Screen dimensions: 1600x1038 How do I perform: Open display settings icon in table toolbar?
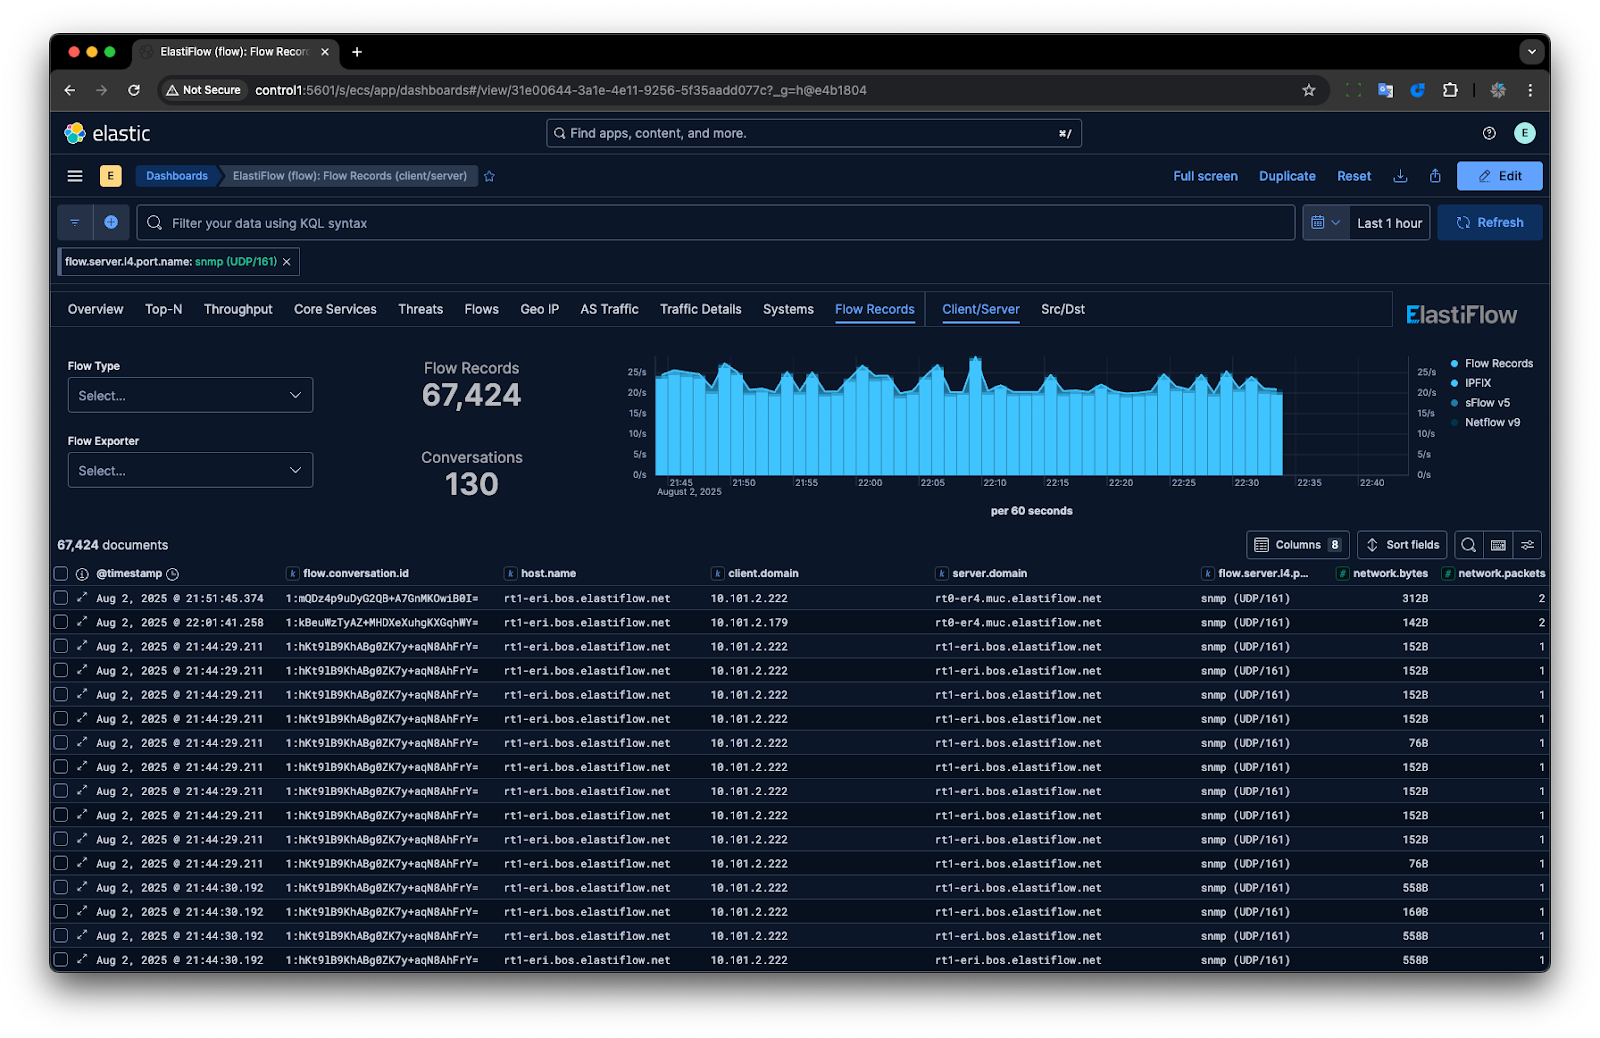tap(1527, 545)
